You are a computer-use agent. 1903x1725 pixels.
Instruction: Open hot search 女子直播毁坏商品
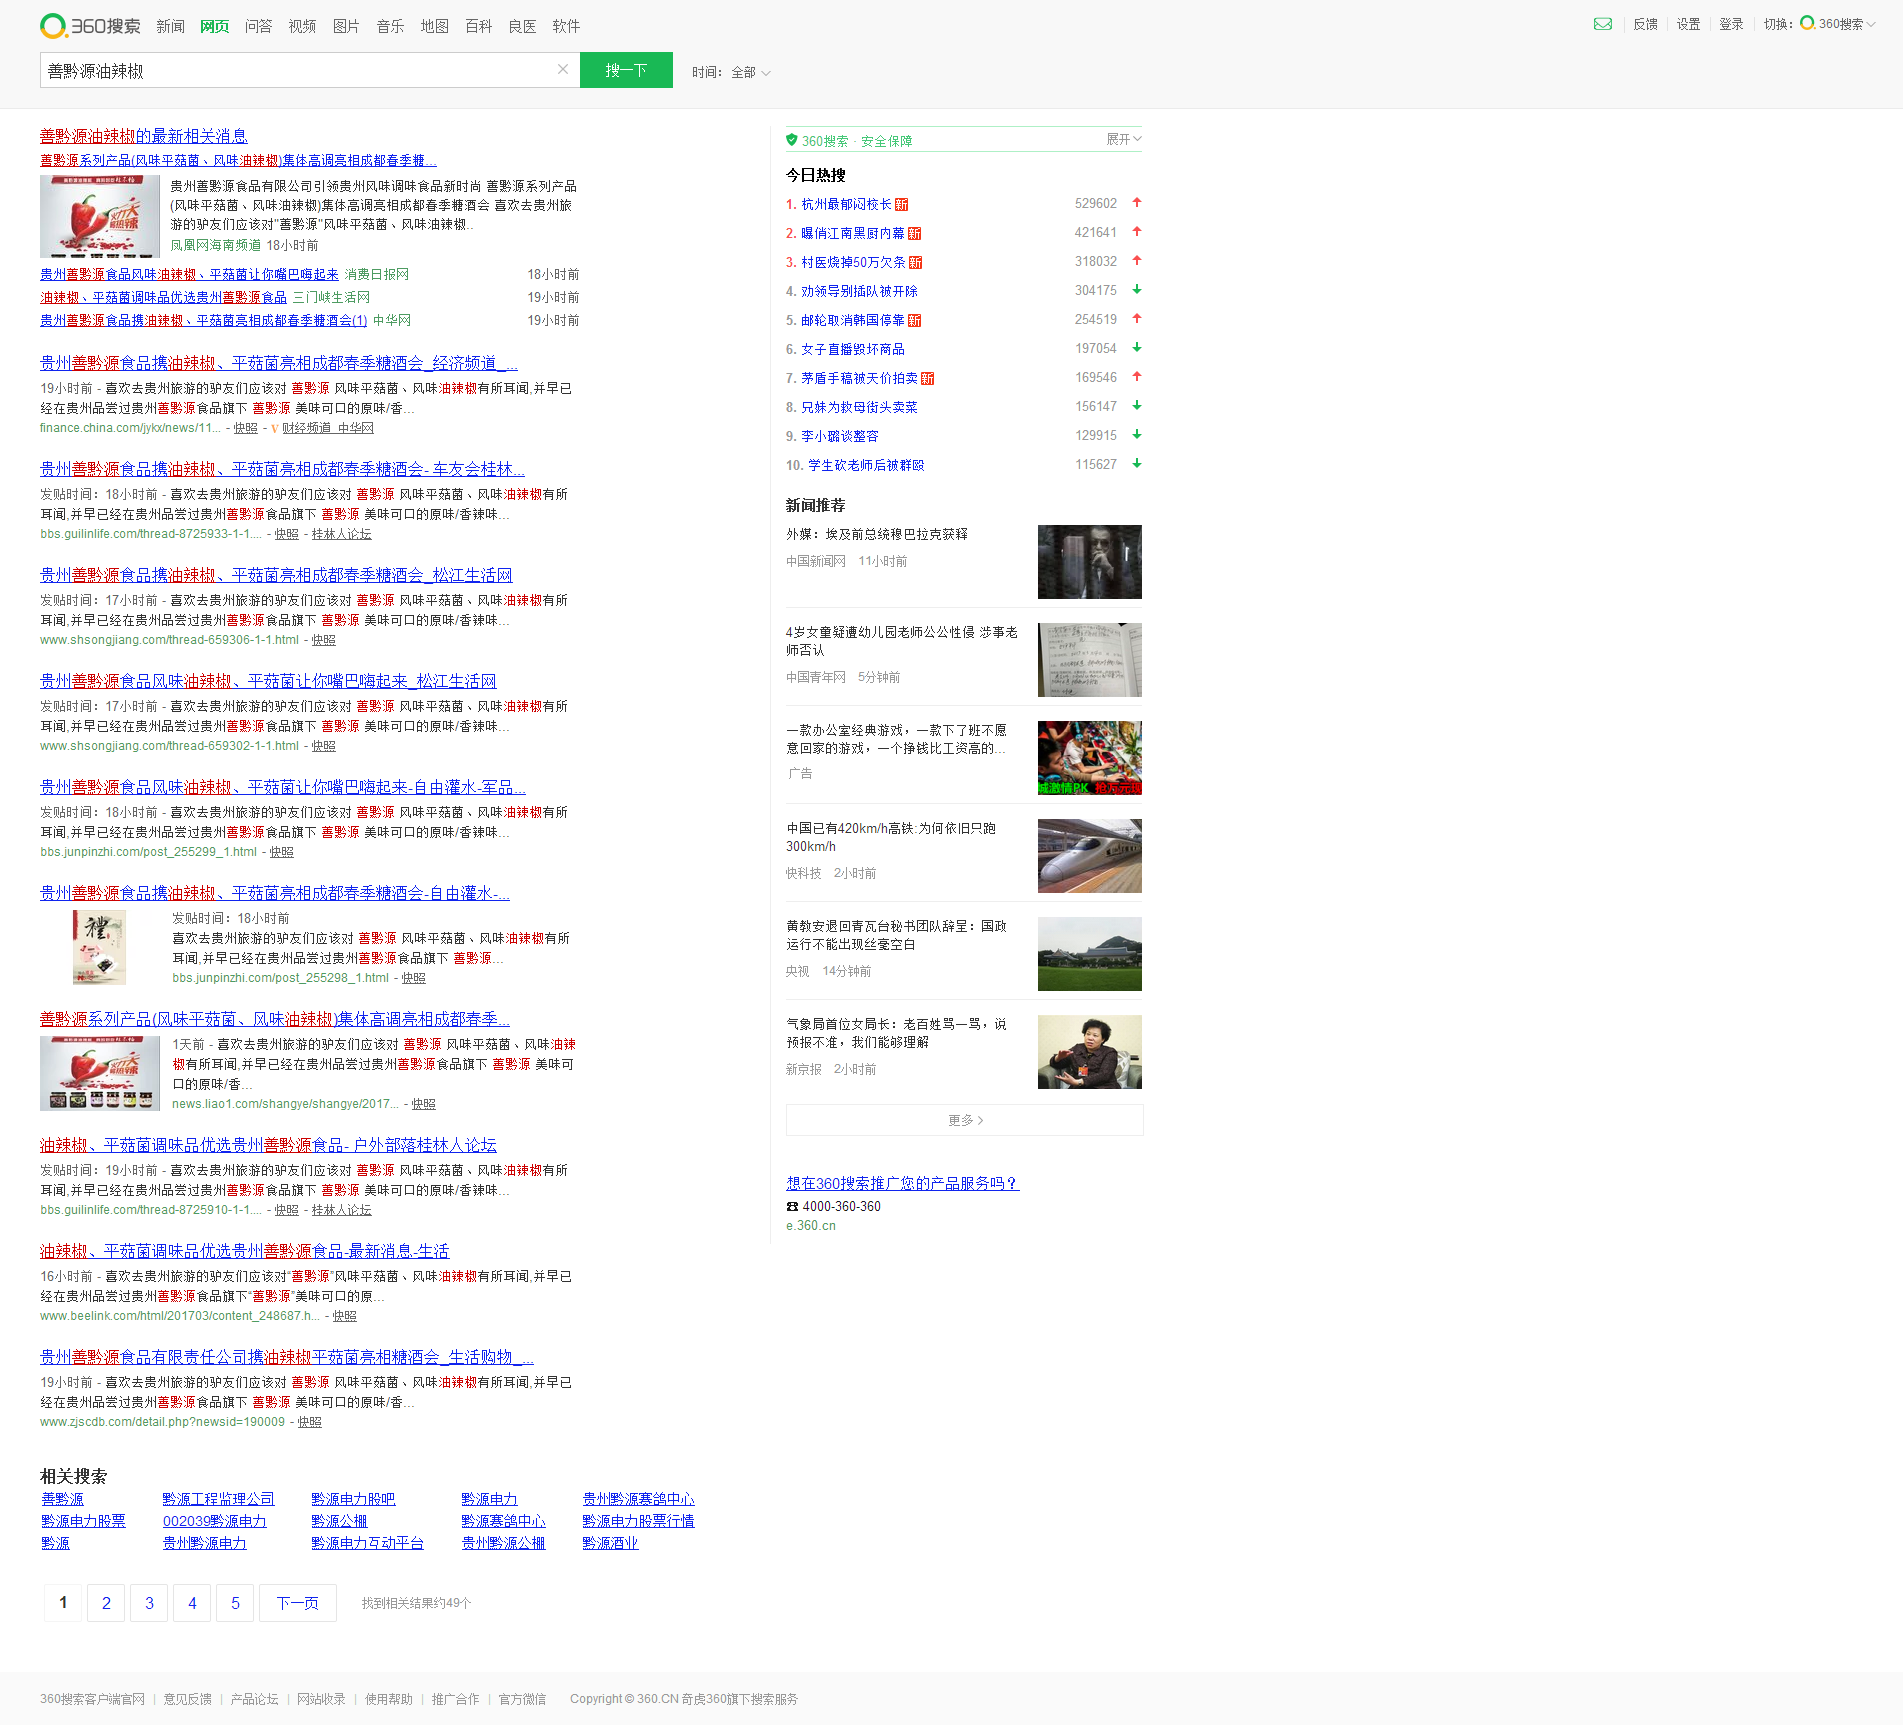[x=852, y=349]
